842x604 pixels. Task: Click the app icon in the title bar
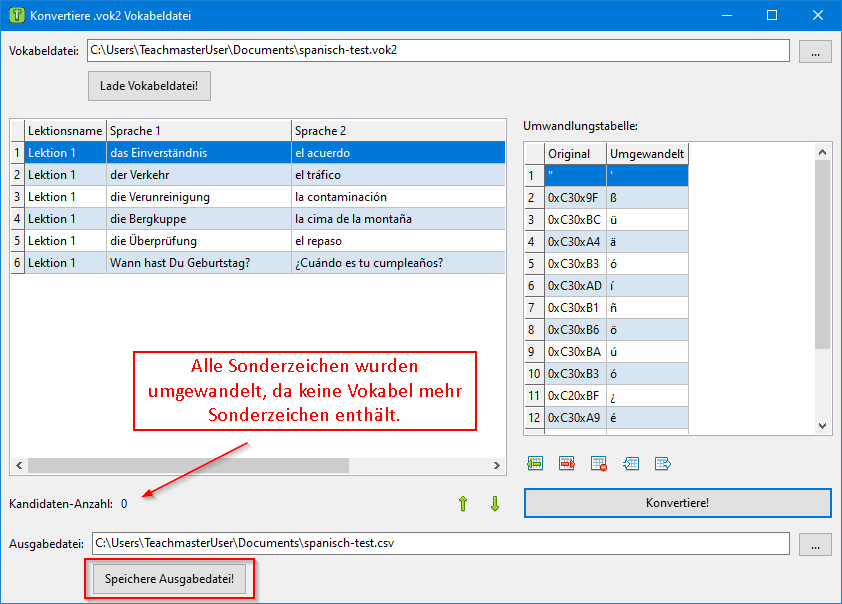[x=16, y=16]
